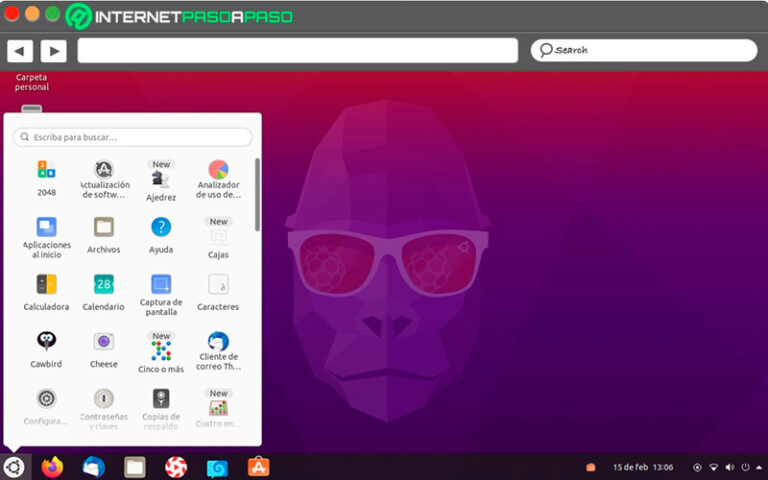Image resolution: width=768 pixels, height=480 pixels.
Task: Open Analizador de uso de disco
Action: pos(218,170)
